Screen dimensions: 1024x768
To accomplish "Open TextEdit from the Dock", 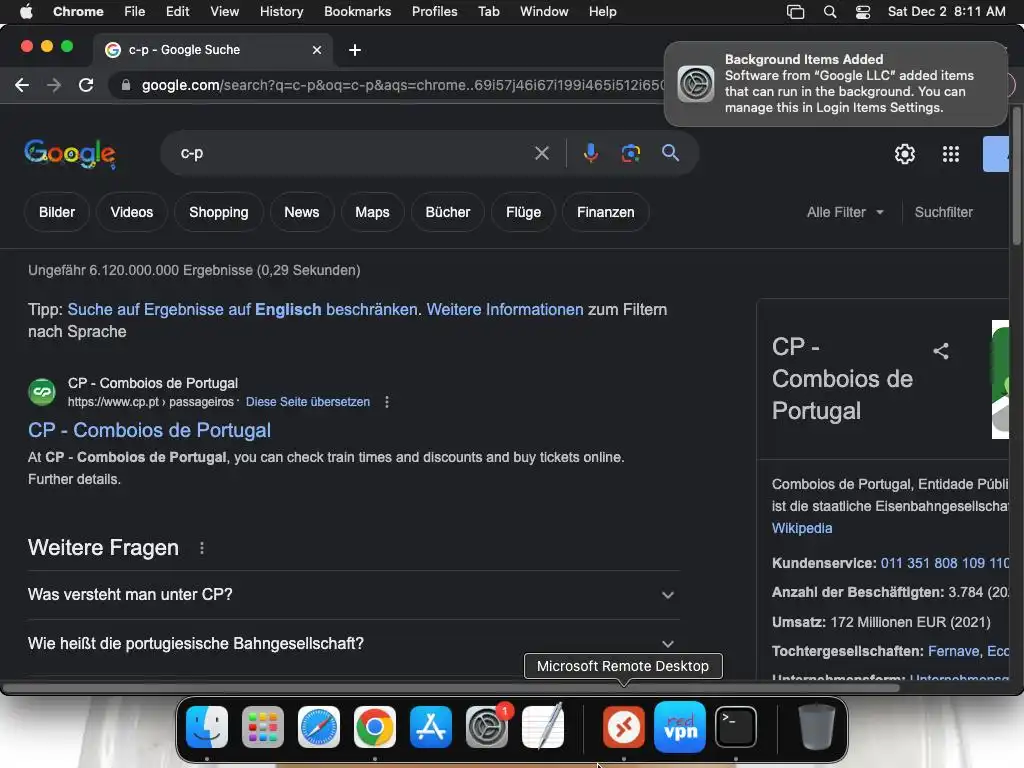I will (543, 727).
